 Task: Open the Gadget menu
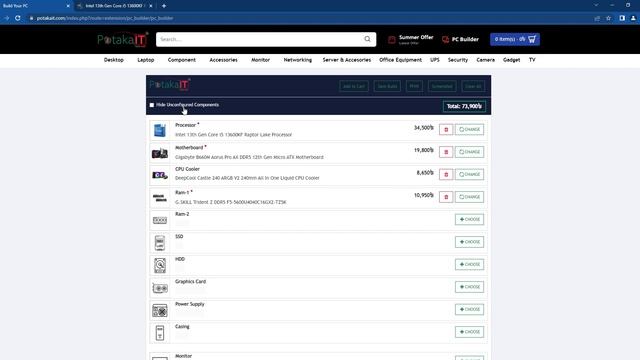click(x=511, y=60)
